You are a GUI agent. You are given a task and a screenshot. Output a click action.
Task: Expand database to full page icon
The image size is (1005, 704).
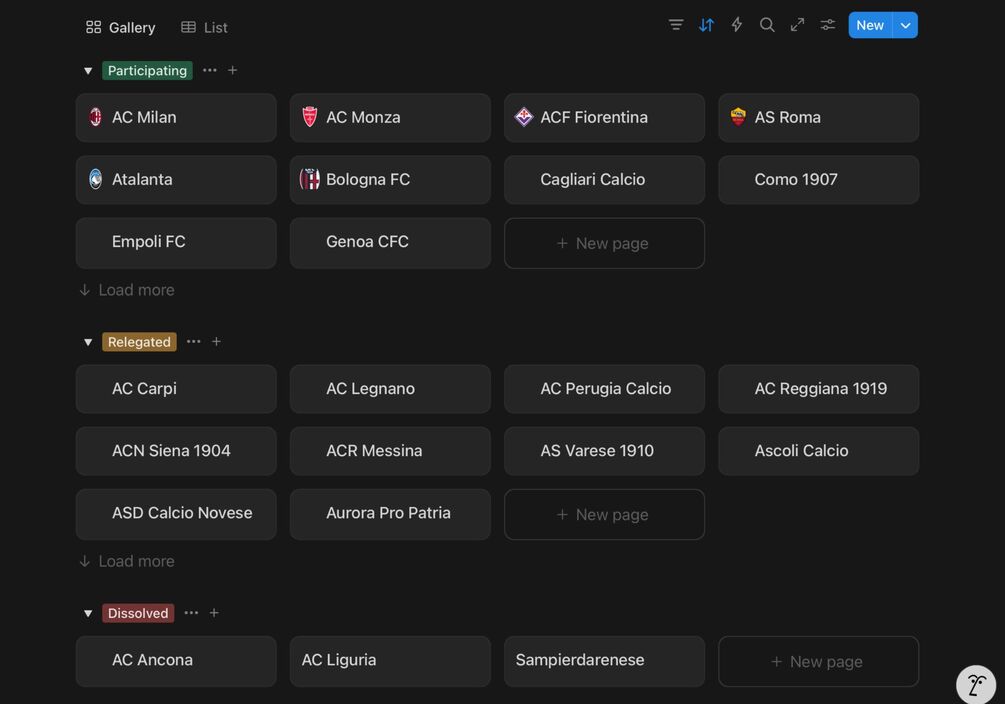coord(797,25)
